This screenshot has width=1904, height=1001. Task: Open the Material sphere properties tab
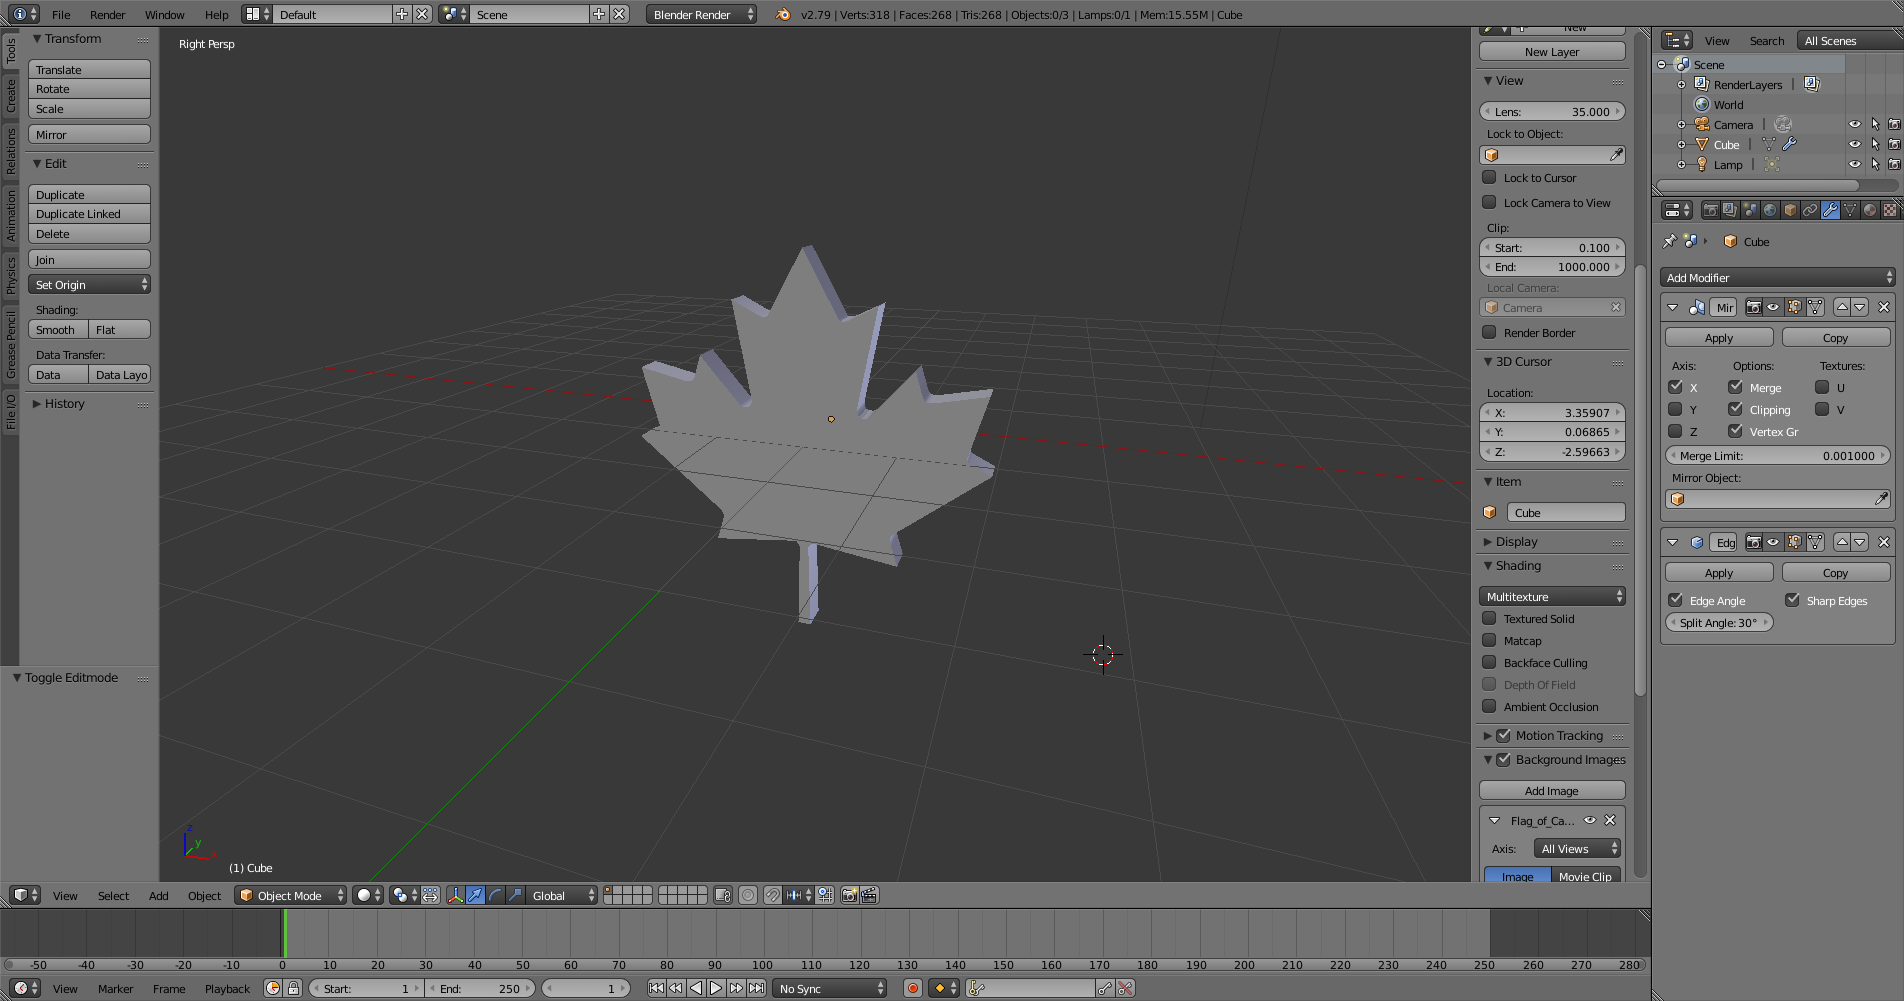click(x=1870, y=210)
